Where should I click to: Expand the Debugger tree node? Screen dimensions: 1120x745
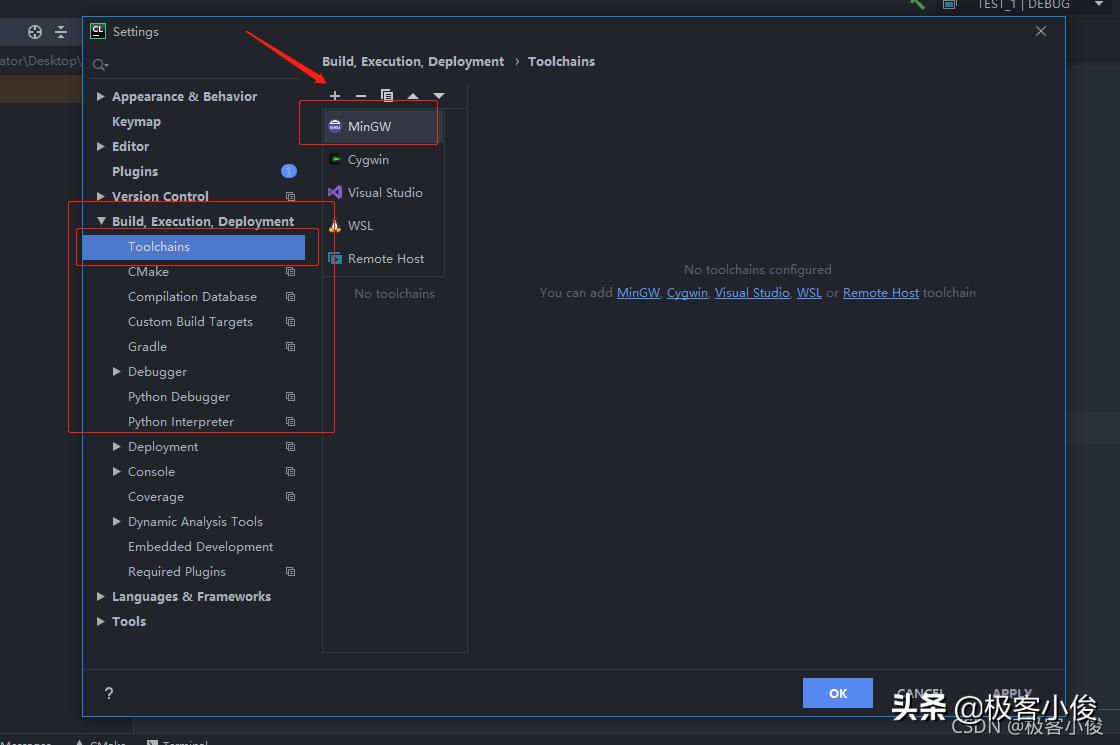117,372
